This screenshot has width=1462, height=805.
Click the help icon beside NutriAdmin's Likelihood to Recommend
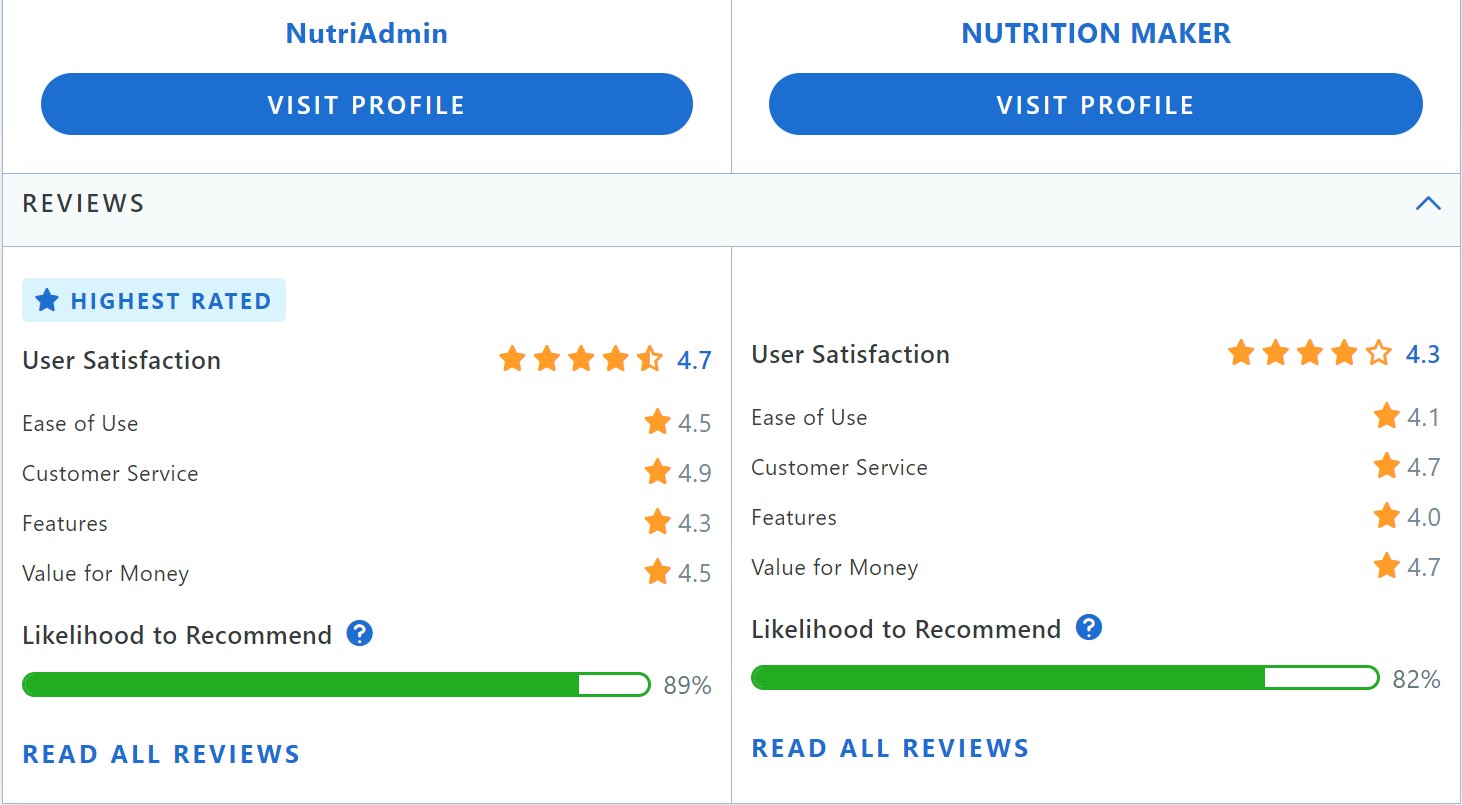360,632
